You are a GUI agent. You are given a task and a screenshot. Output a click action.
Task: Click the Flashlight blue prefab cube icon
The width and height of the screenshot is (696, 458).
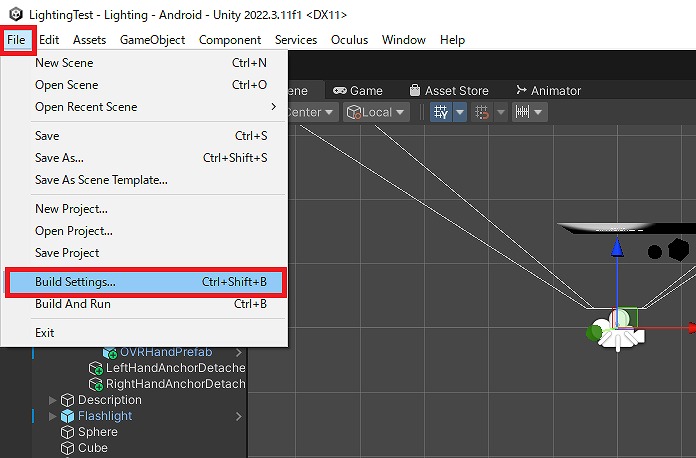(x=67, y=416)
